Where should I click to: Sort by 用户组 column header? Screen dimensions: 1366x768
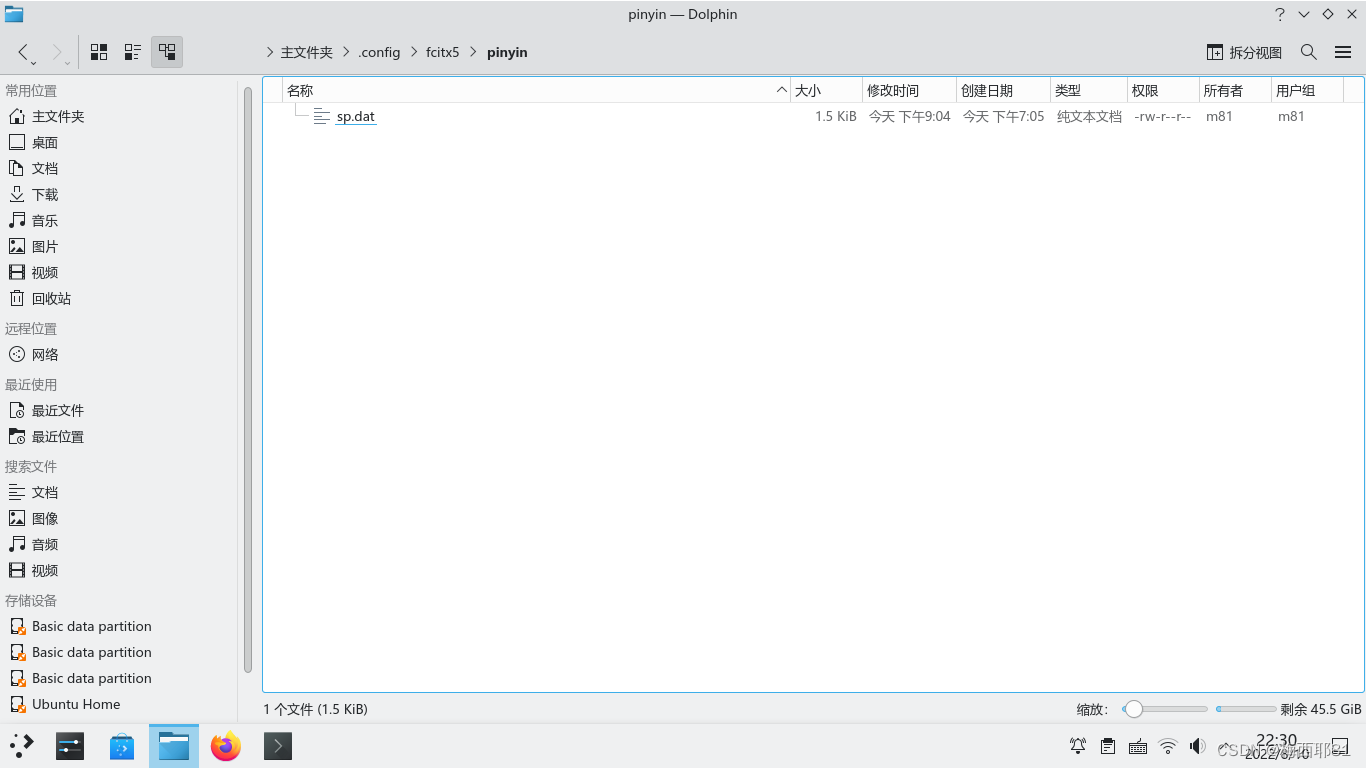pos(1307,90)
